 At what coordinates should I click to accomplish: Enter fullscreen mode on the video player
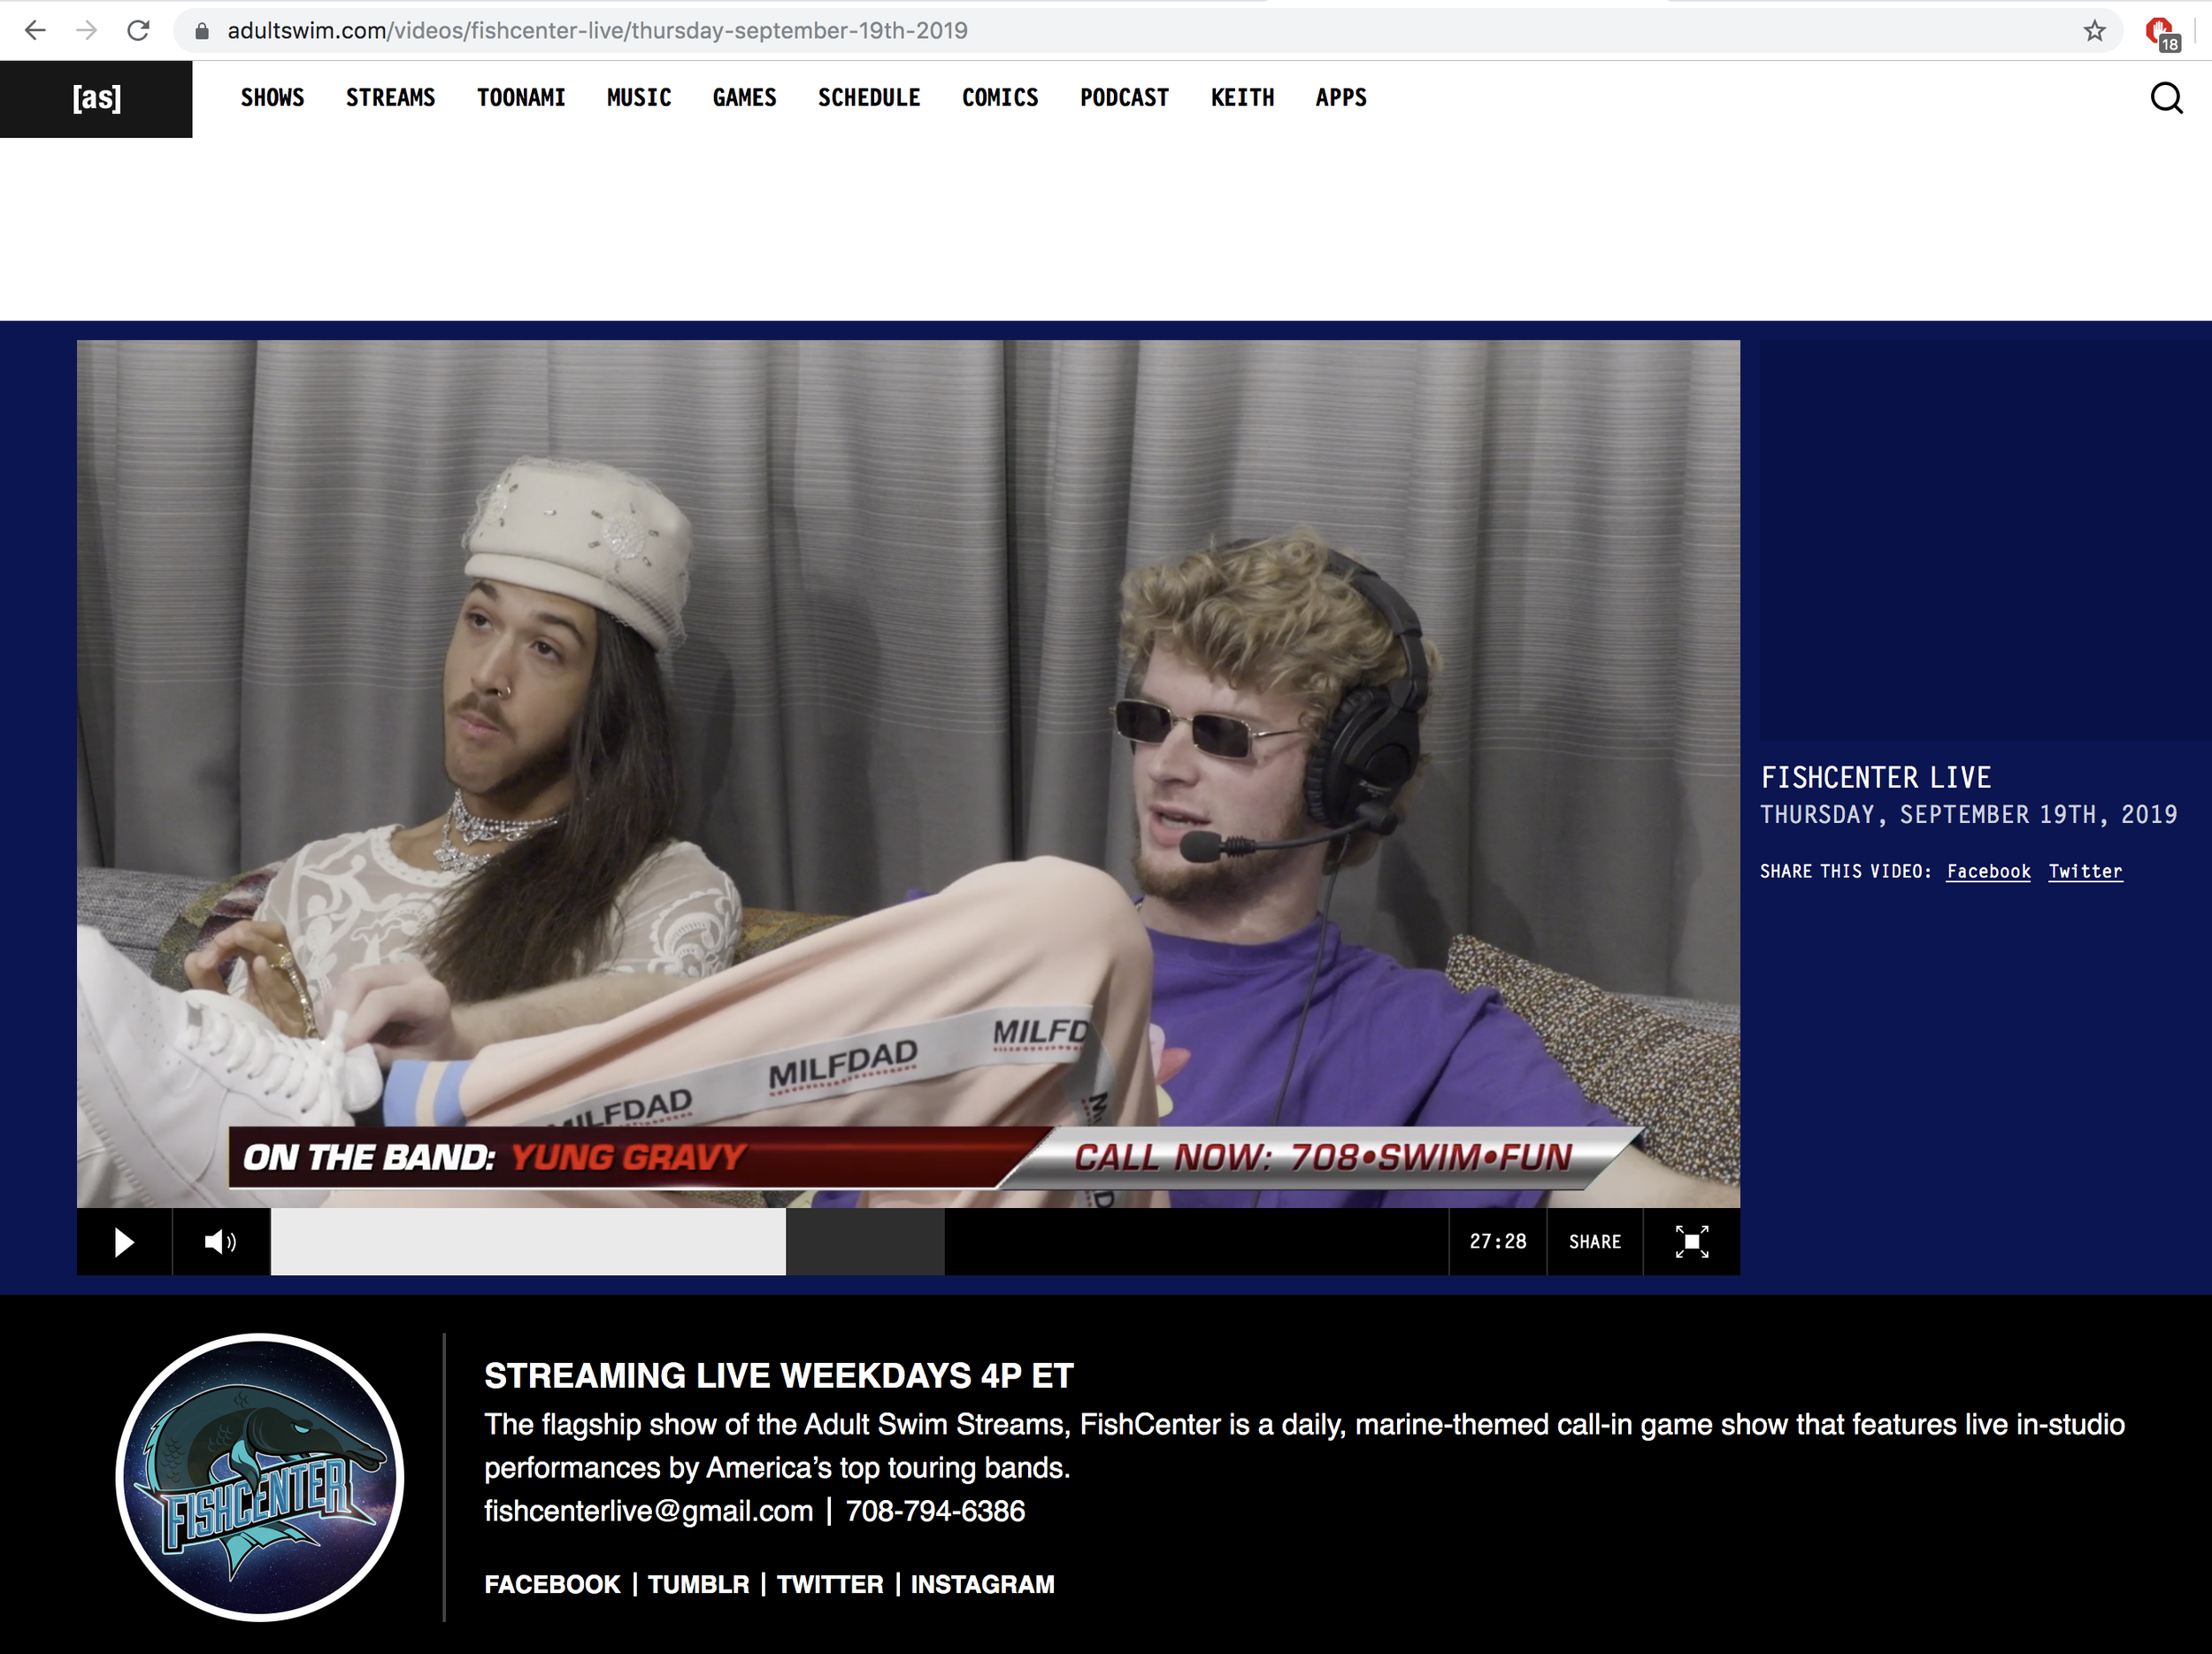point(1691,1242)
